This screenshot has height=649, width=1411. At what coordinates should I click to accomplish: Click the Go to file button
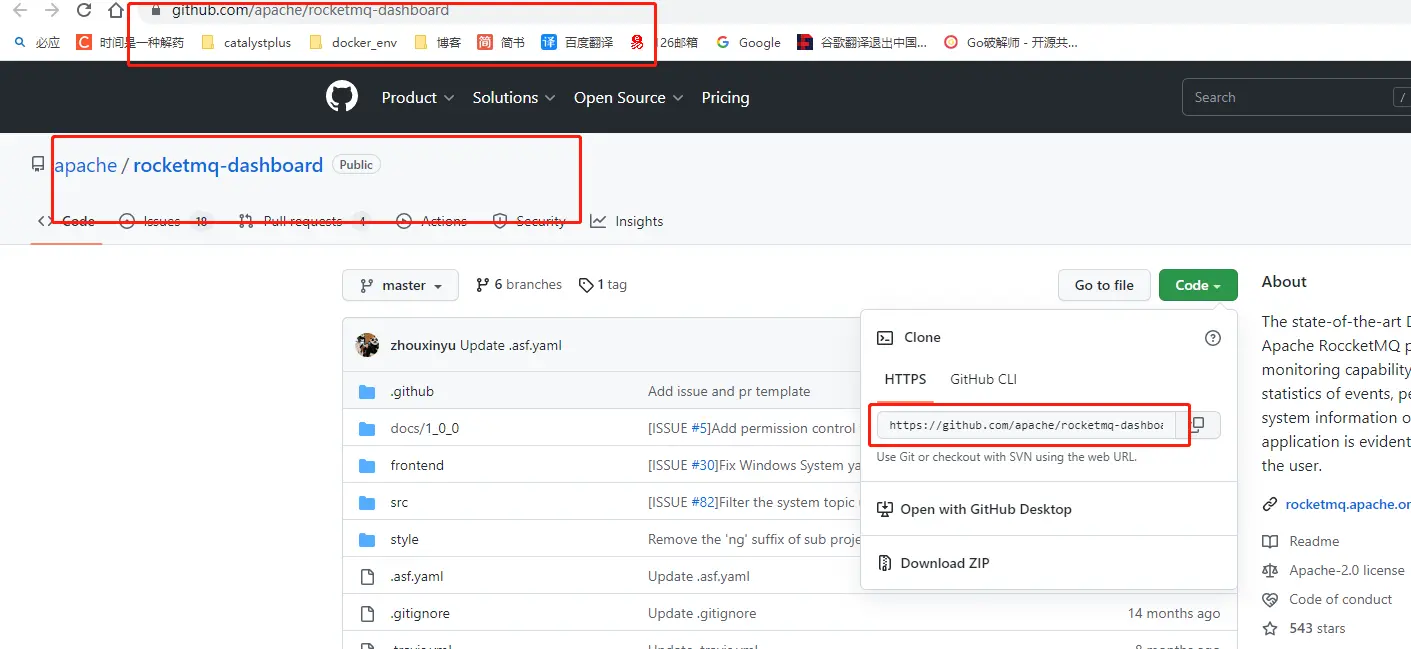click(1103, 285)
